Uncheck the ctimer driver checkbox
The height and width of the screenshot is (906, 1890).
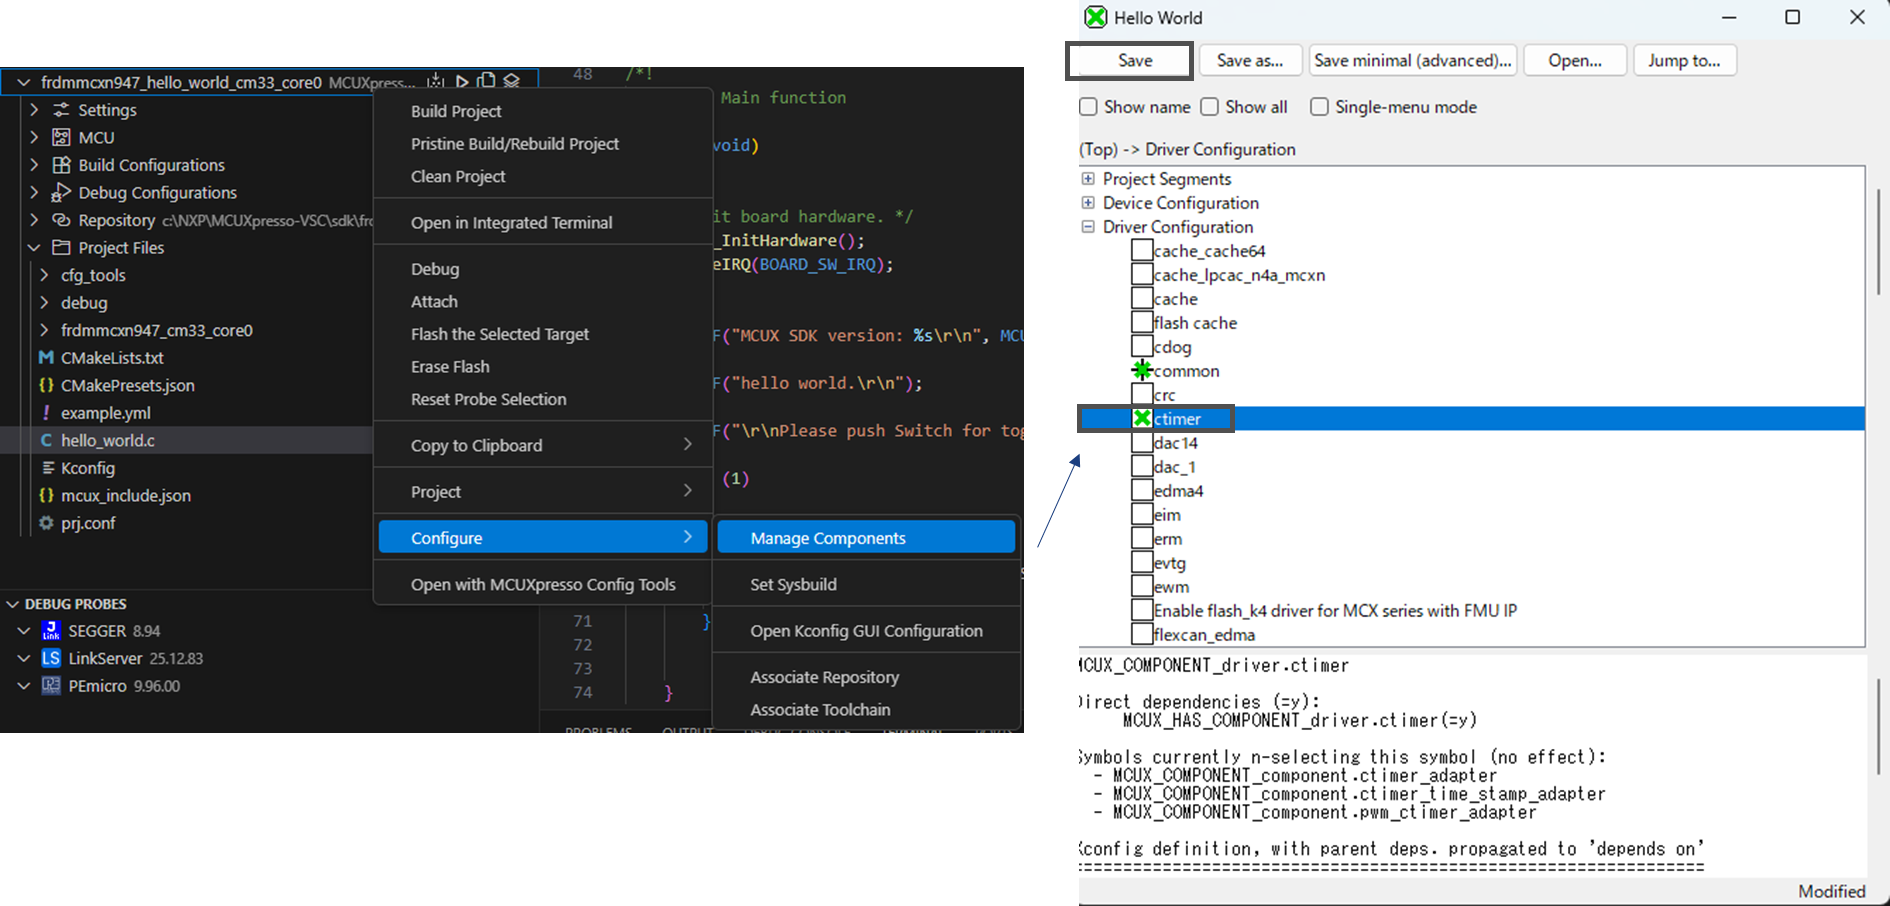(x=1142, y=418)
